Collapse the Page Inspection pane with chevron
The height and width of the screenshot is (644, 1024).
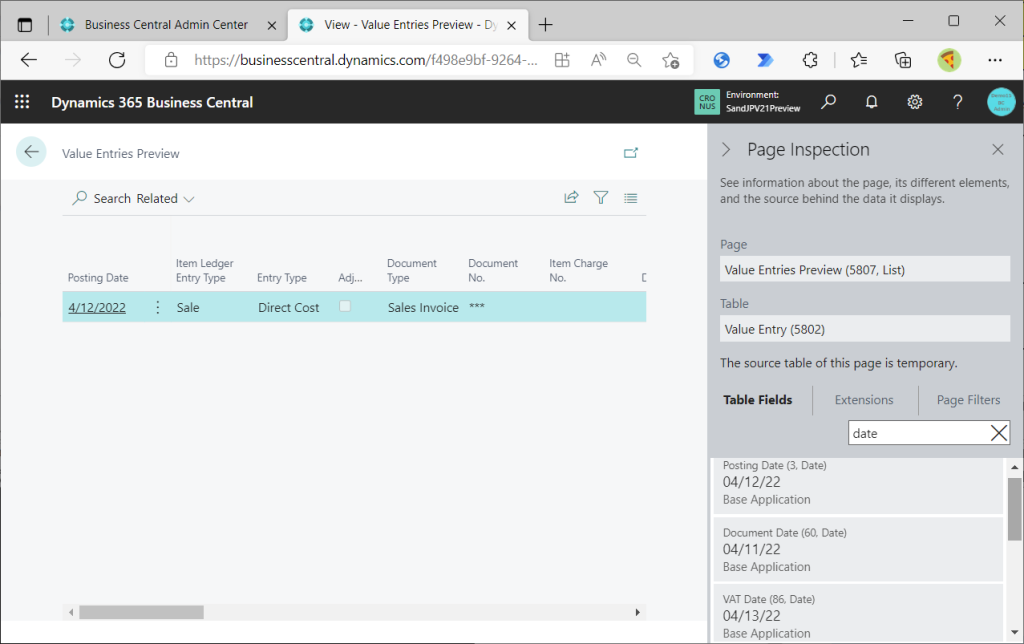pos(726,150)
